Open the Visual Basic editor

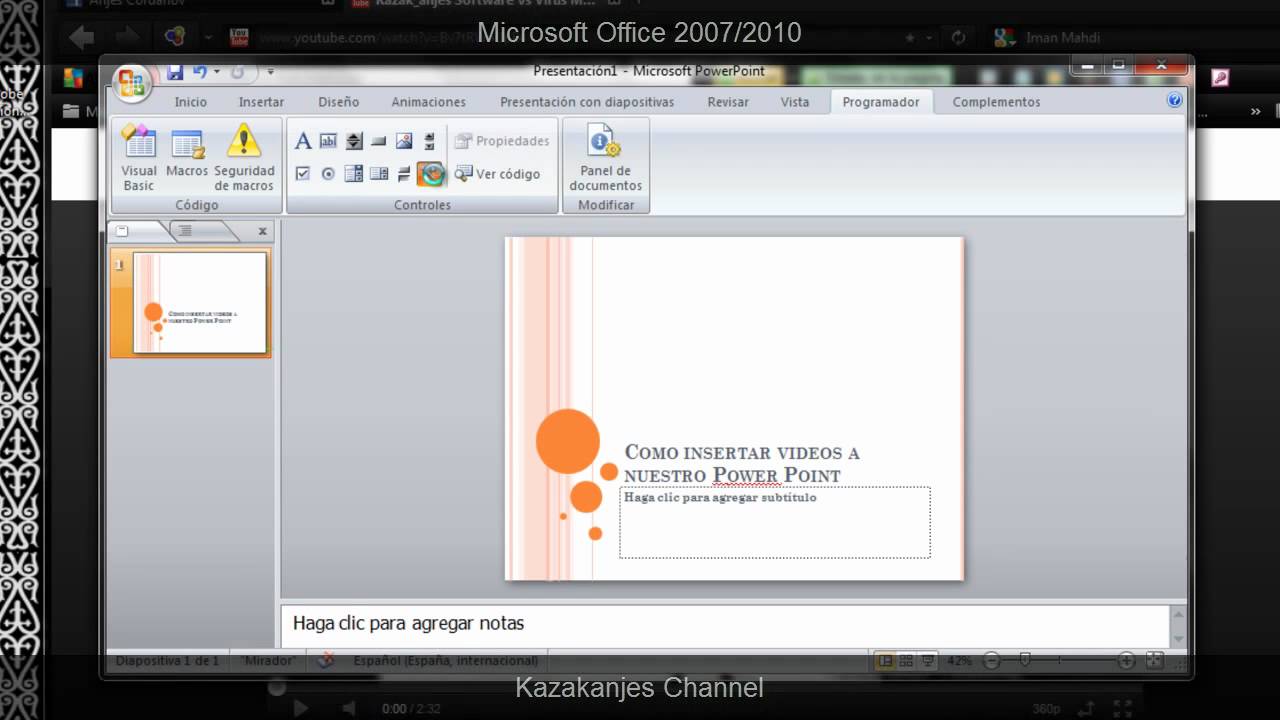click(139, 157)
